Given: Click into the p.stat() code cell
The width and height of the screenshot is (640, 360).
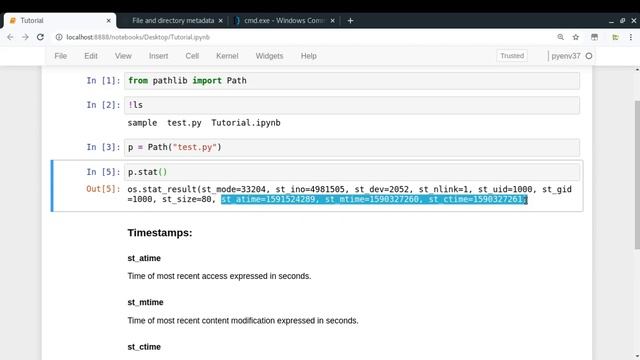Looking at the screenshot, I should tap(352, 172).
